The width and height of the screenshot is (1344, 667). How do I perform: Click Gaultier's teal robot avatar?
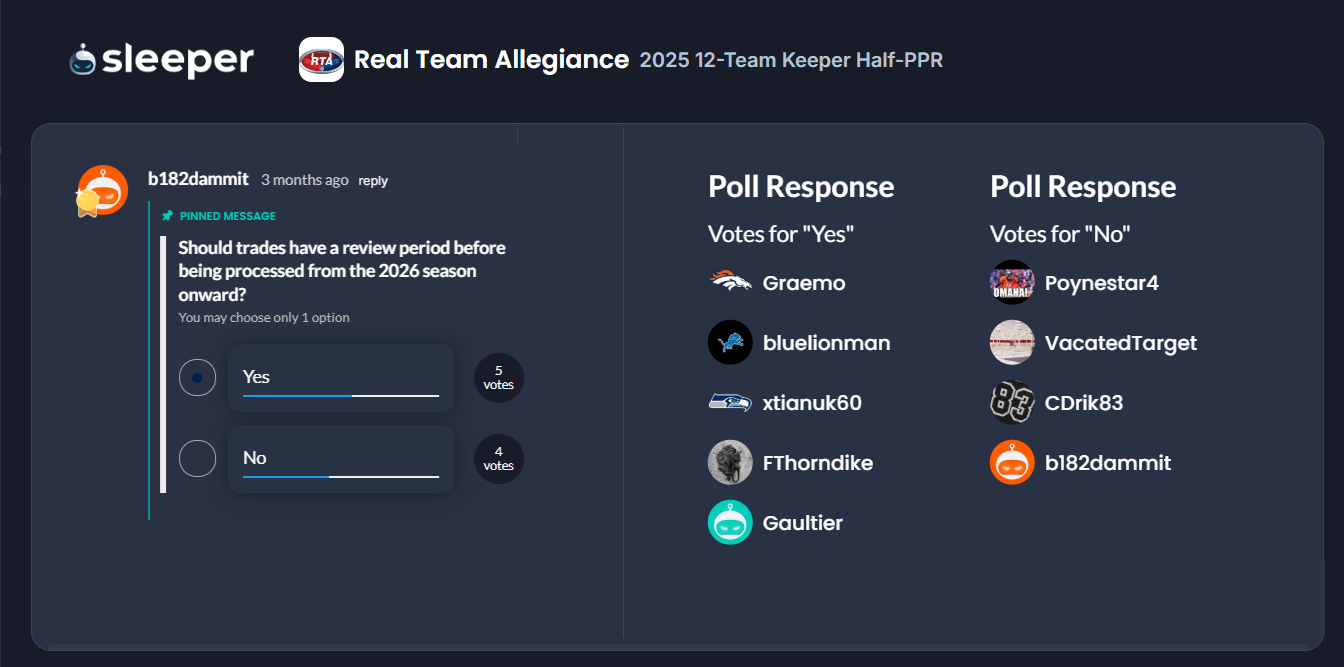point(730,523)
